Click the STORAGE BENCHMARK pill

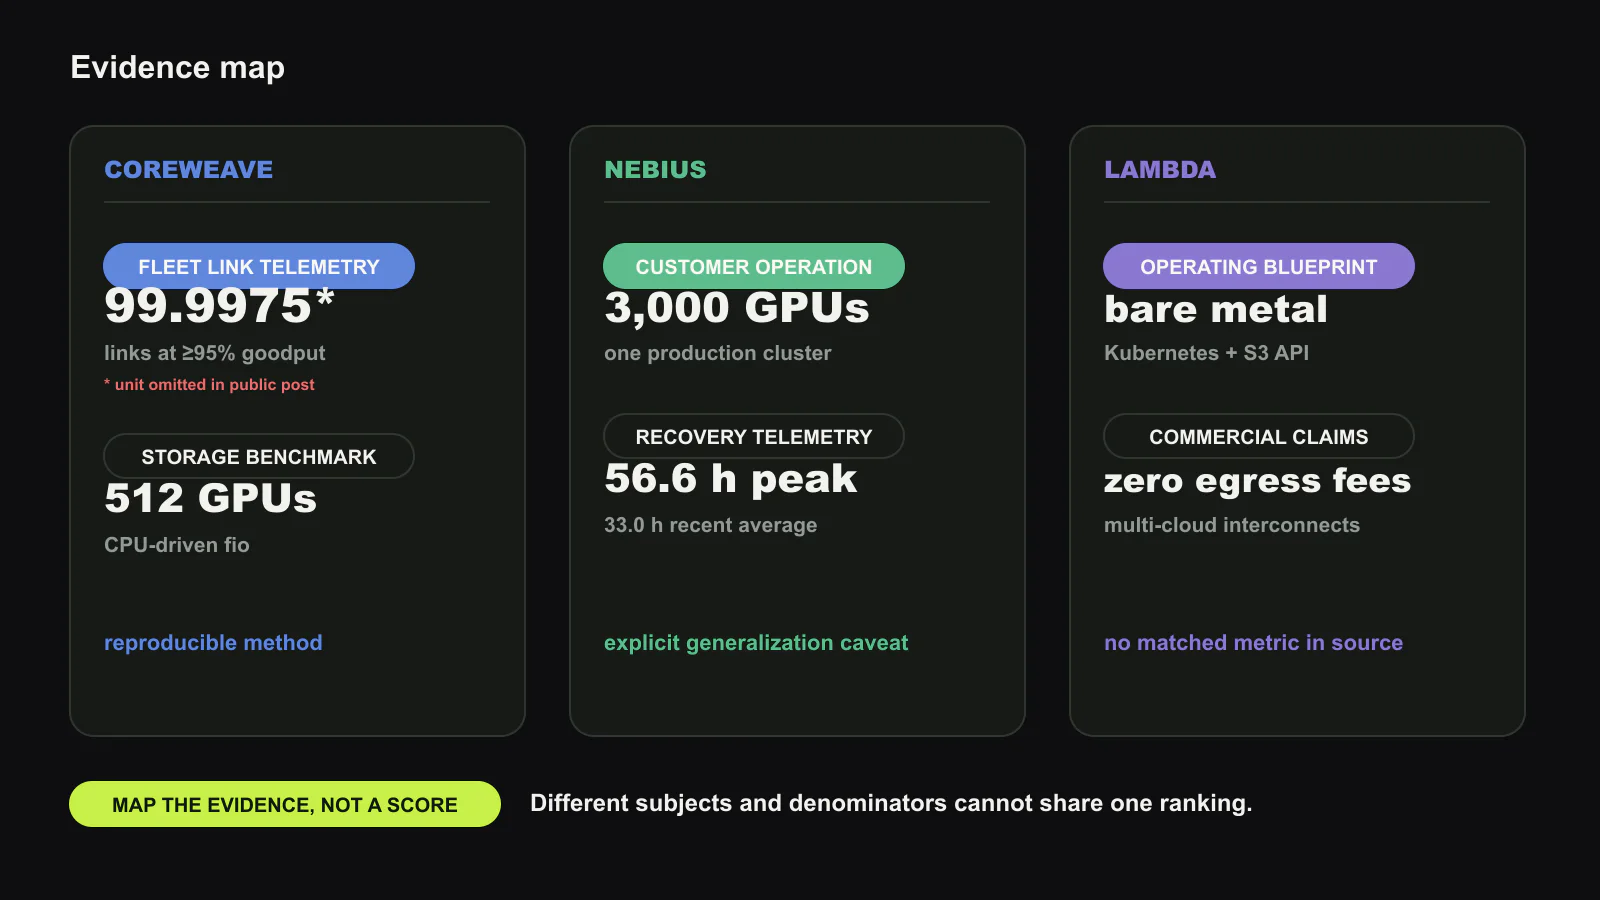pyautogui.click(x=259, y=456)
